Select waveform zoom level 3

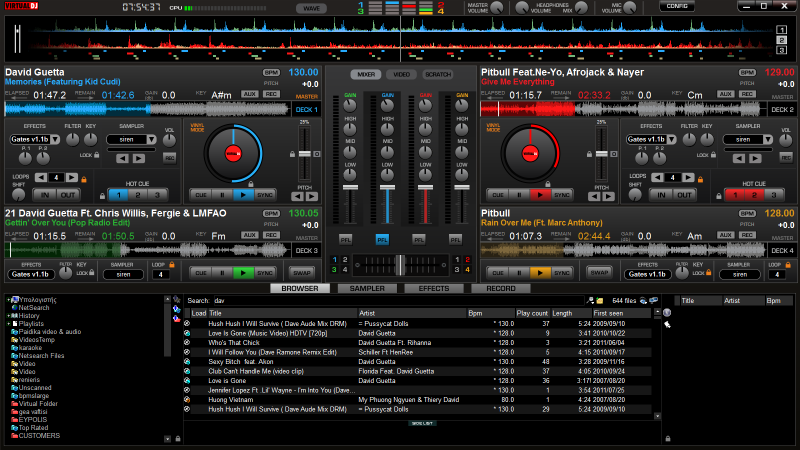(782, 50)
